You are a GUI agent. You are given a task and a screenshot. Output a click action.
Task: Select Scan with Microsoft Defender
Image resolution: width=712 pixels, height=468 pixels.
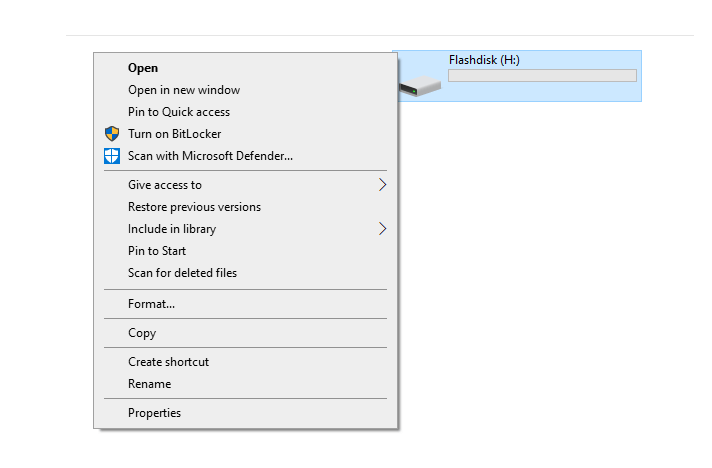pyautogui.click(x=245, y=156)
